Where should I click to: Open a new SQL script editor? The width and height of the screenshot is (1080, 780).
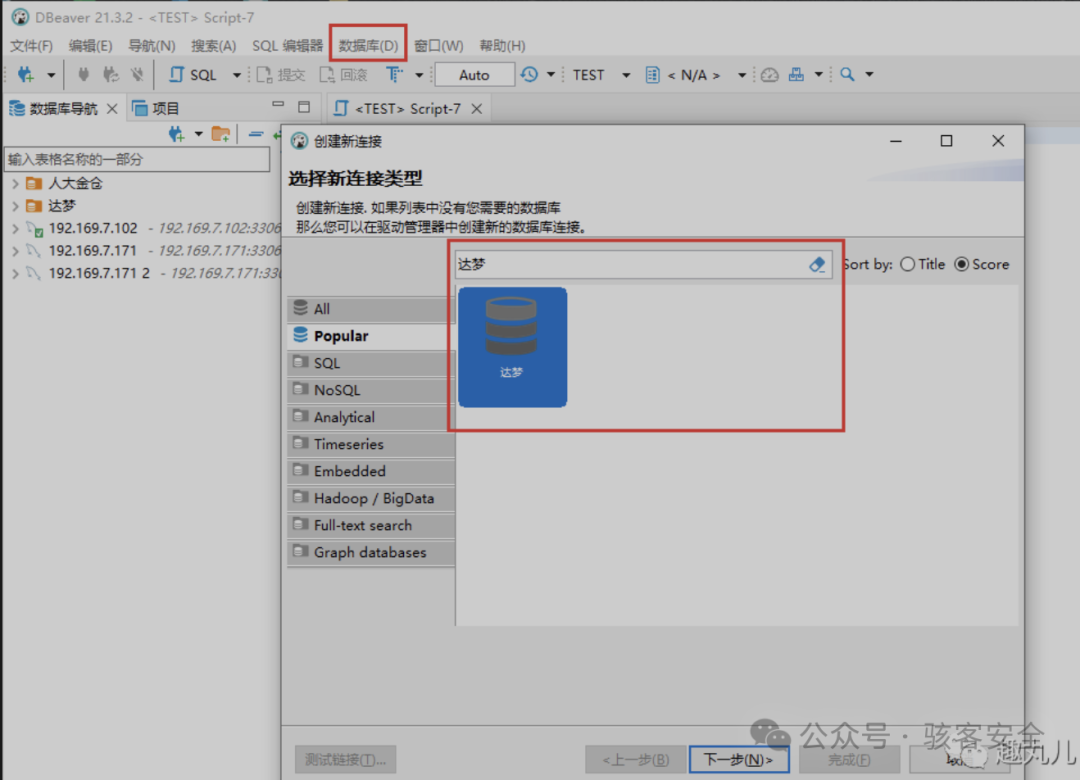point(193,74)
